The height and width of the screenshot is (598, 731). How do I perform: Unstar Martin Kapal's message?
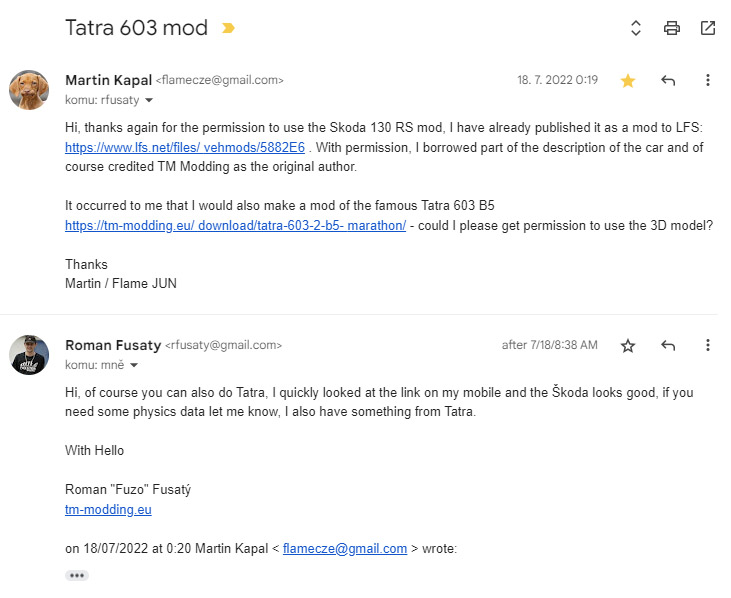[628, 80]
